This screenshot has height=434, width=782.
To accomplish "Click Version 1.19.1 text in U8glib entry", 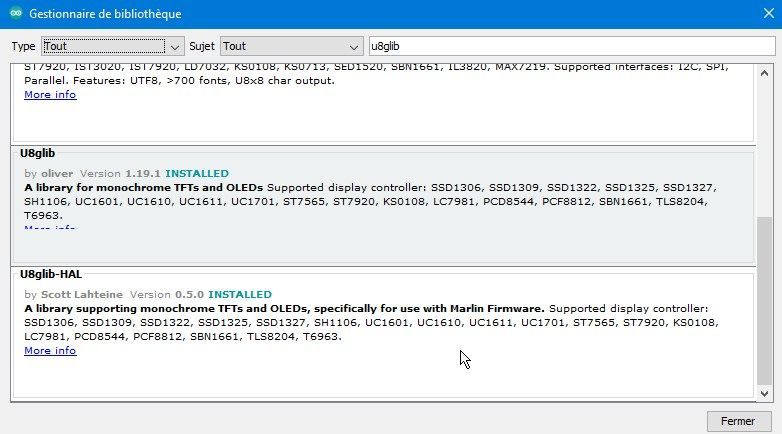I will click(120, 174).
